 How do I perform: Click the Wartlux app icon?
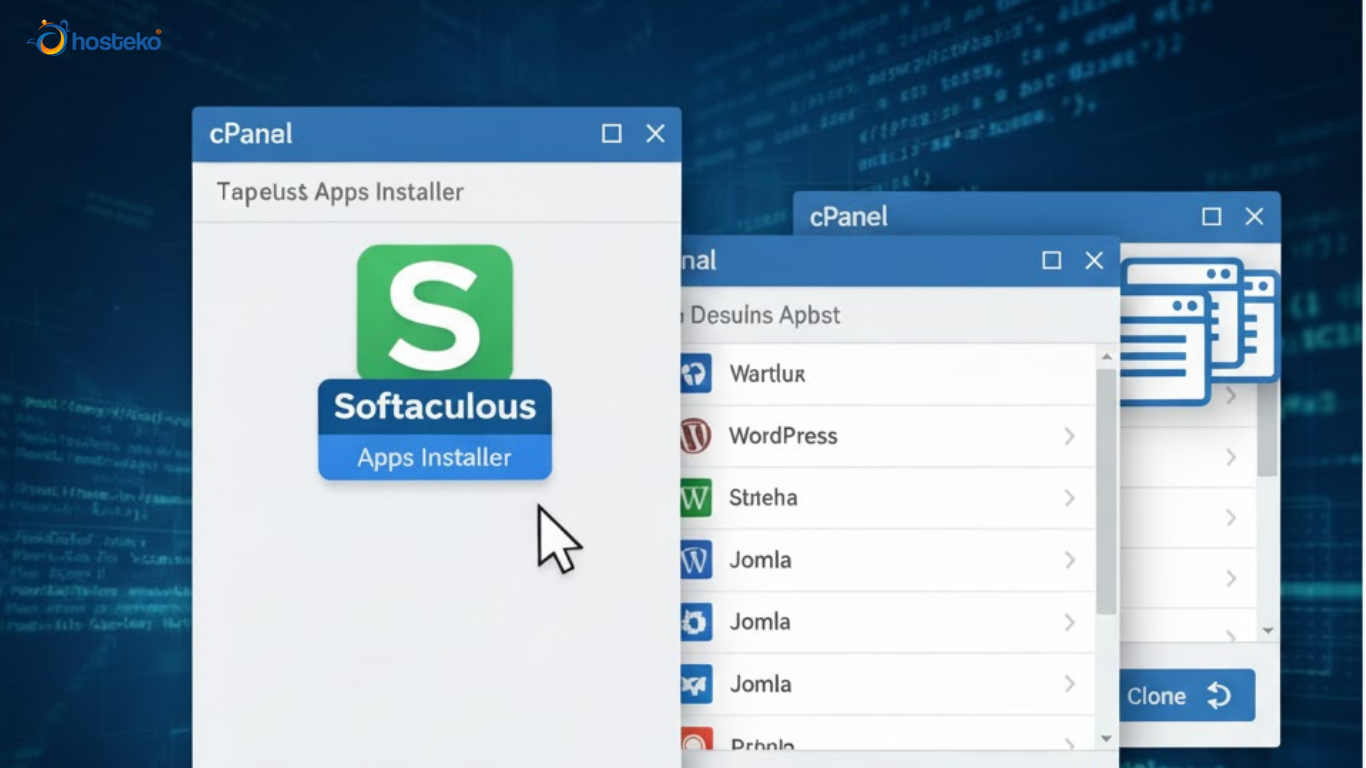[695, 374]
